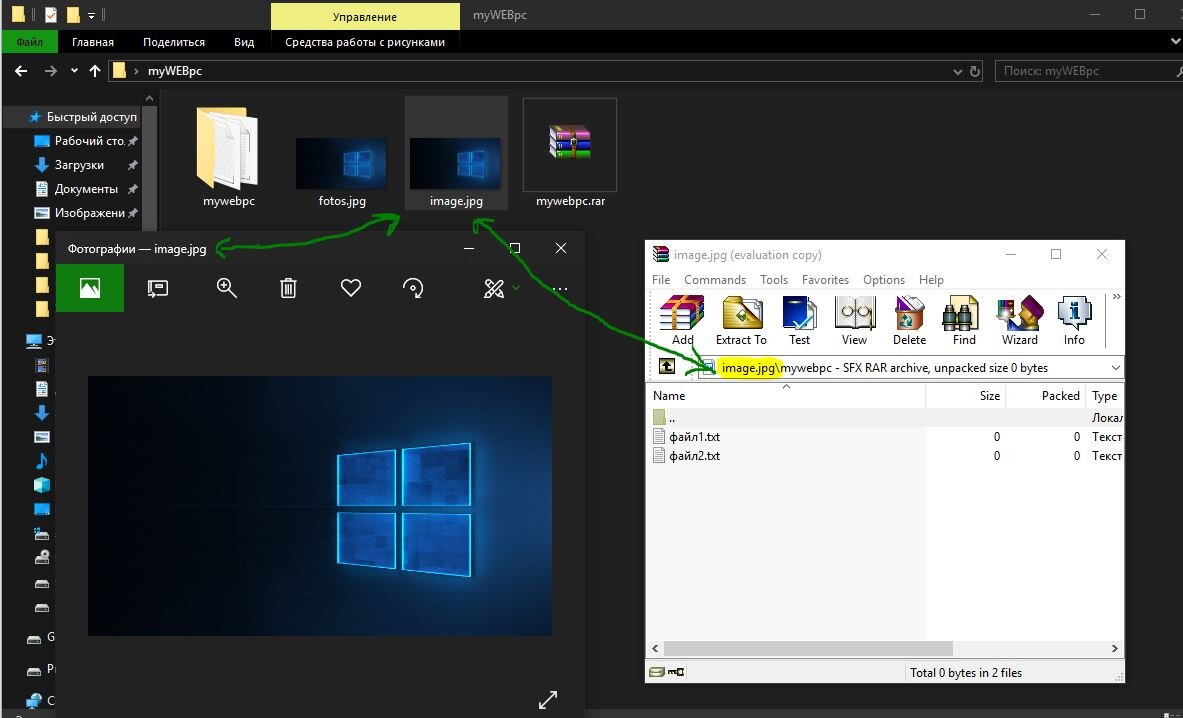Click Extract To in WinRAR toolbar
This screenshot has width=1183, height=718.
(x=741, y=321)
